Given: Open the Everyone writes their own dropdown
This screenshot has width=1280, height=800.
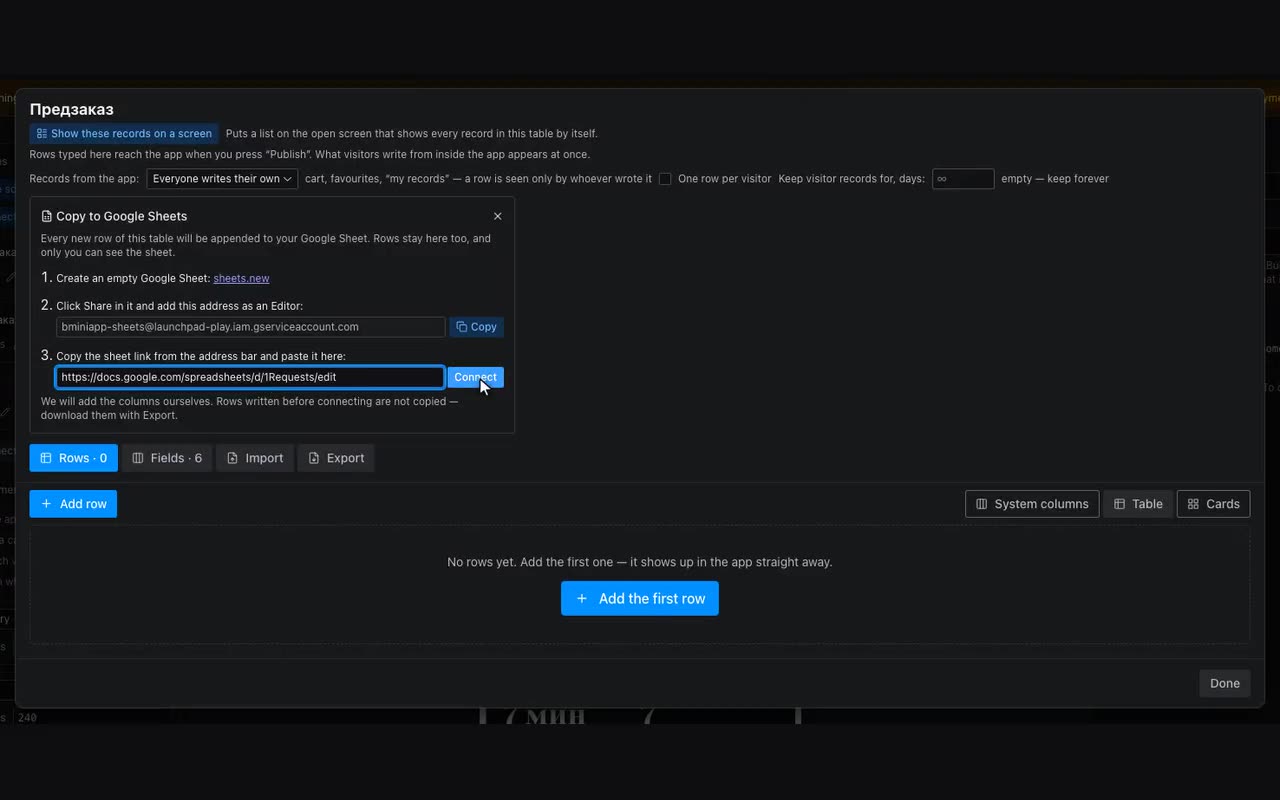Looking at the screenshot, I should pos(223,179).
